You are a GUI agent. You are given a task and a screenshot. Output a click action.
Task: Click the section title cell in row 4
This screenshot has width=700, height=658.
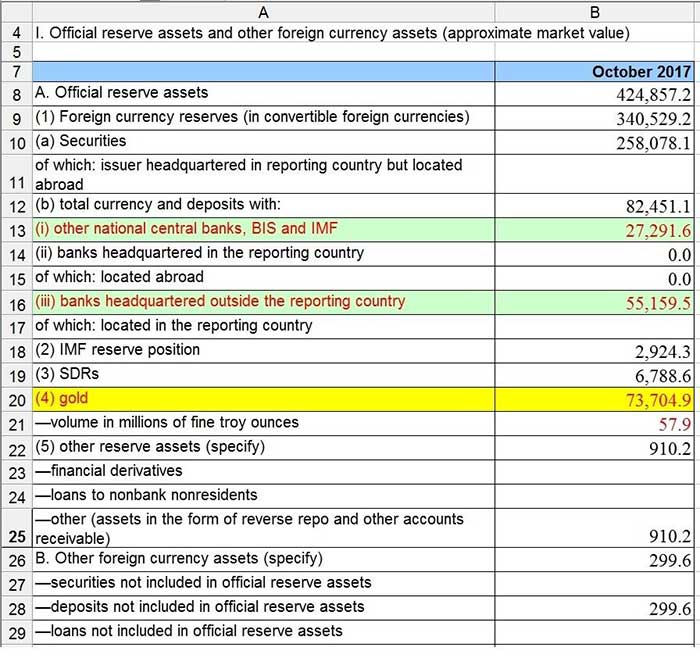click(330, 33)
